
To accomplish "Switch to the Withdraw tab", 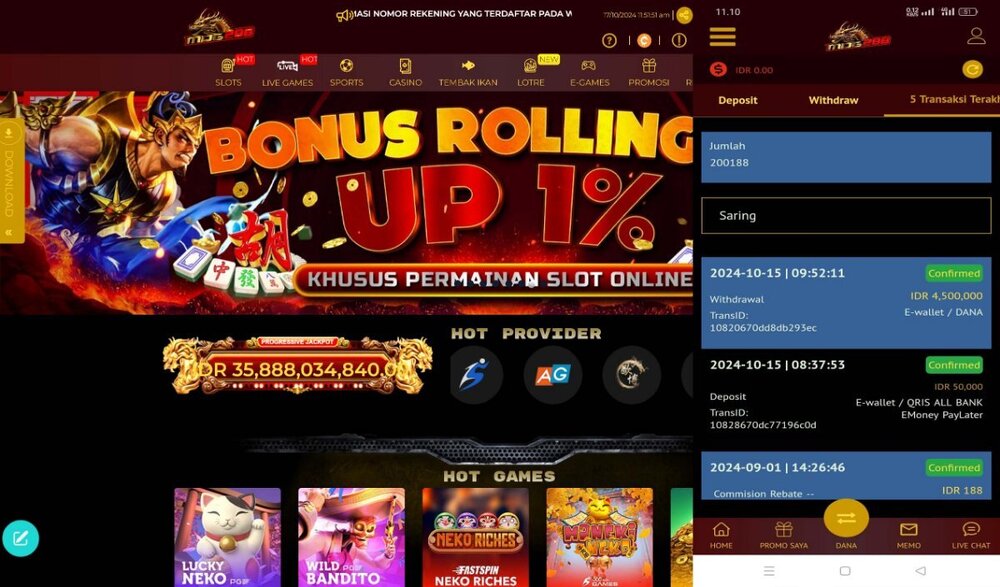I will pyautogui.click(x=833, y=100).
